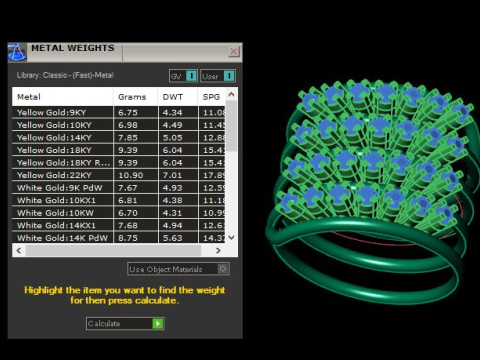
Task: Click the Metal Weights scale icon
Action: click(17, 52)
